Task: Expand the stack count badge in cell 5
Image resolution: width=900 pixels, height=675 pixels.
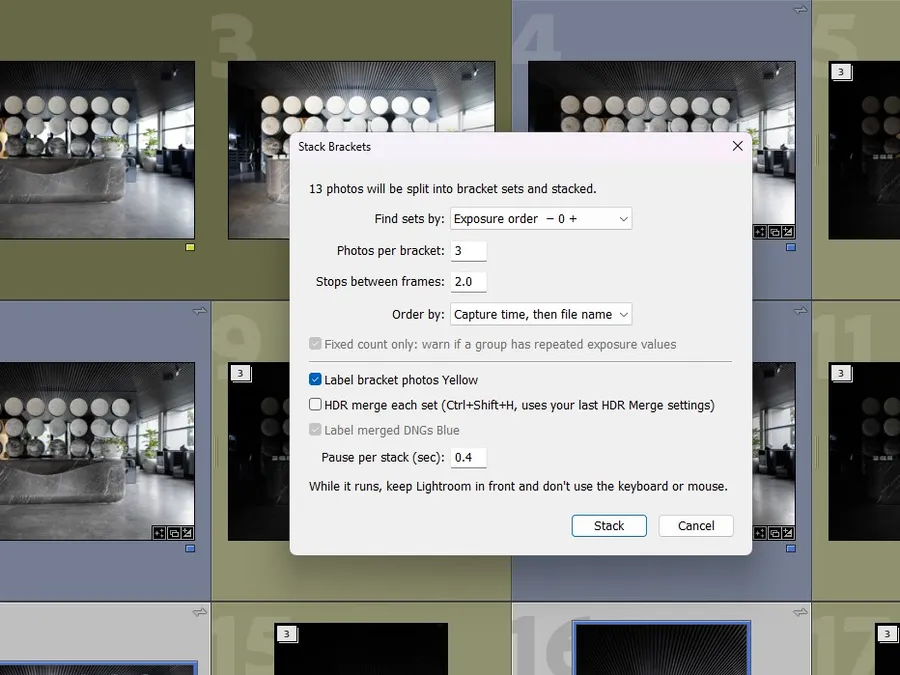Action: point(841,72)
